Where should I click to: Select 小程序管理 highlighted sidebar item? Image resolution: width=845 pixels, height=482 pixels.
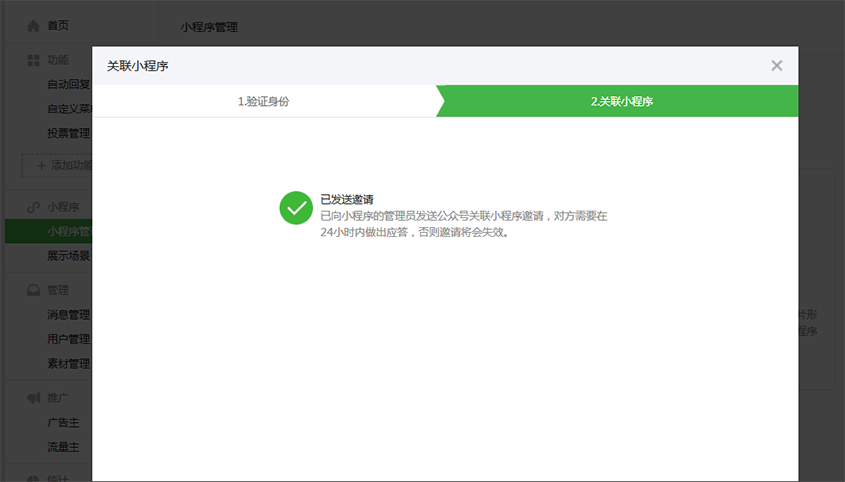pos(49,231)
